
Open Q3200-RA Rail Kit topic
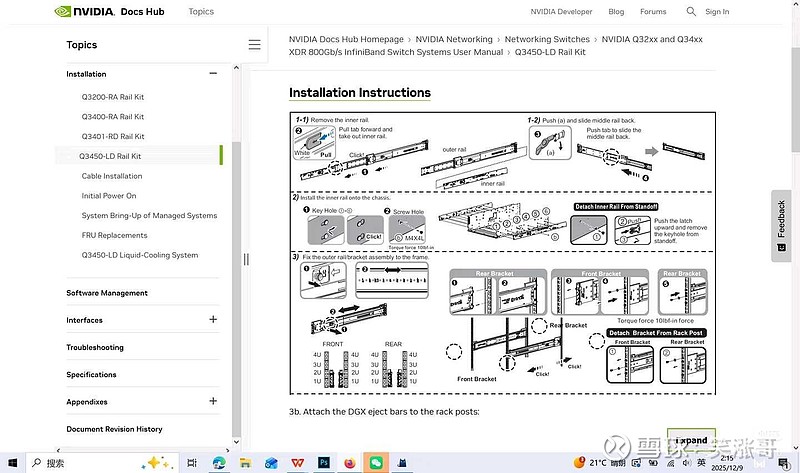point(113,97)
